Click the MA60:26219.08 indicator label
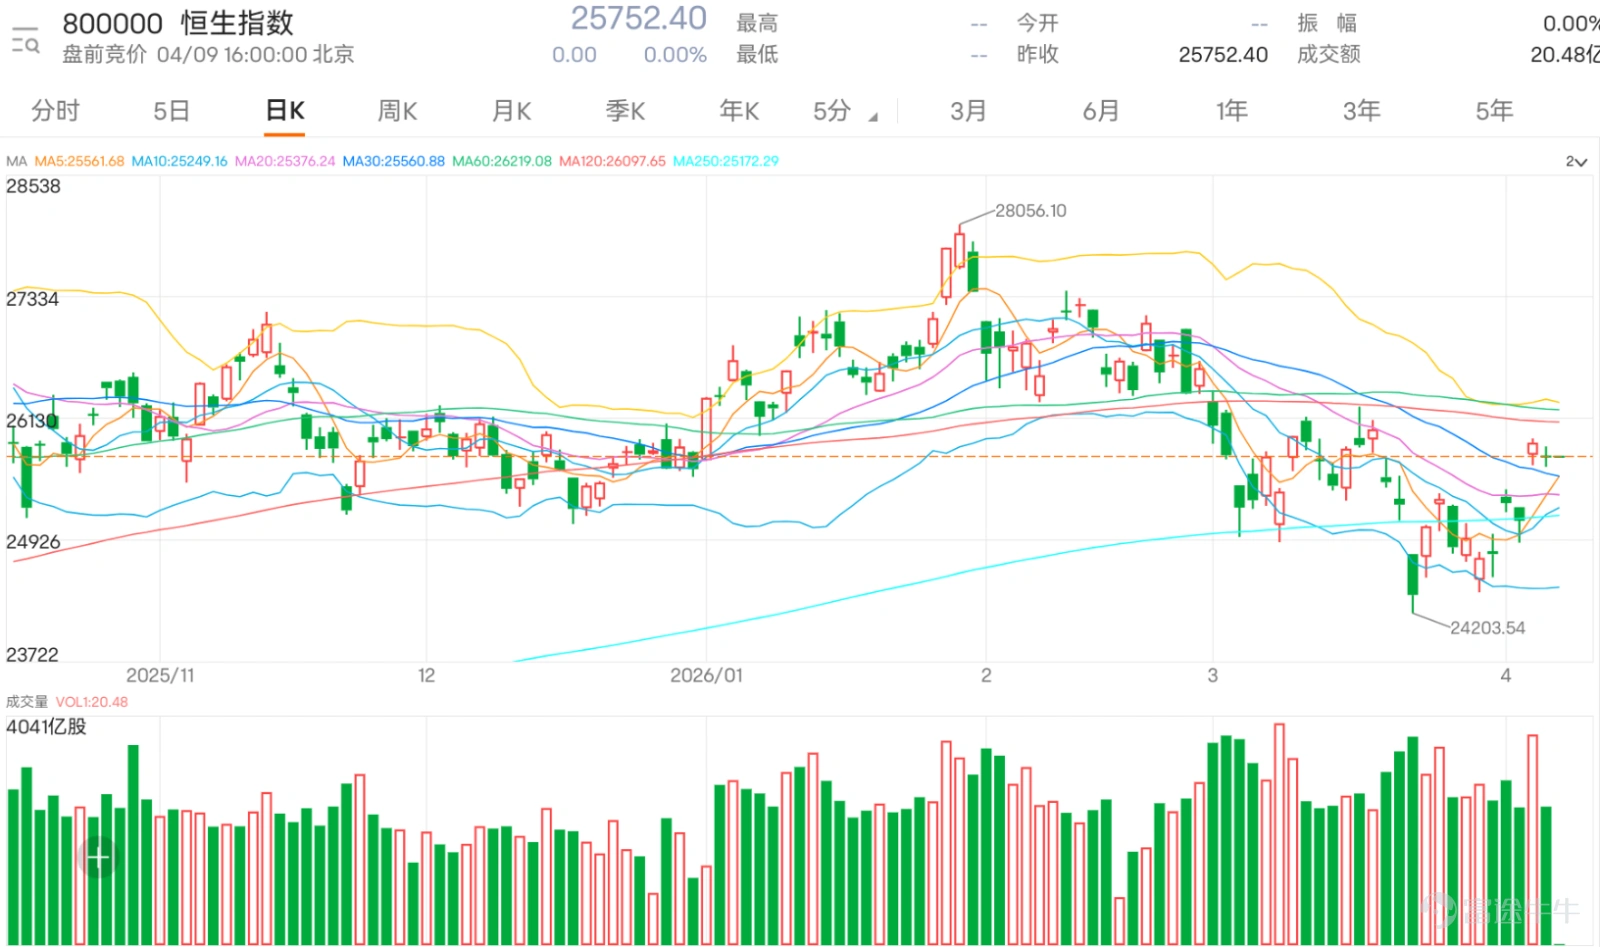The height and width of the screenshot is (947, 1600). [x=502, y=161]
